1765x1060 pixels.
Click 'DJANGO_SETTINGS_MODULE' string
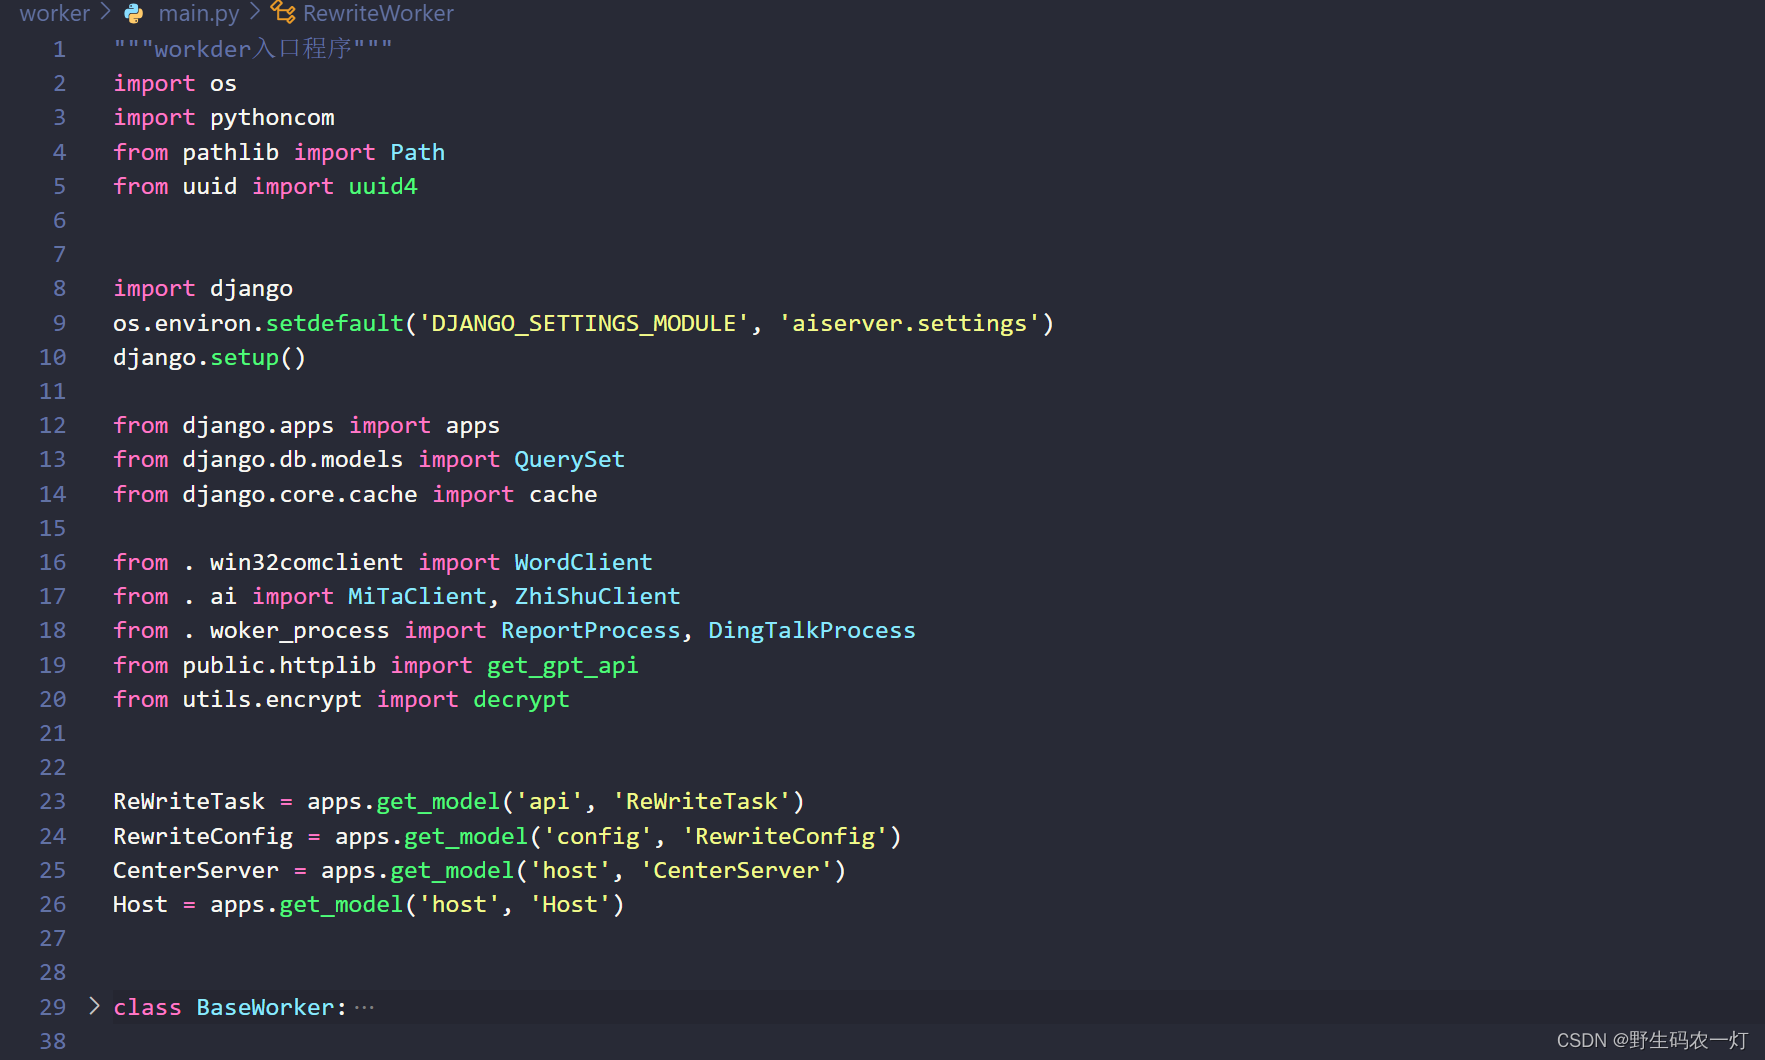point(583,323)
